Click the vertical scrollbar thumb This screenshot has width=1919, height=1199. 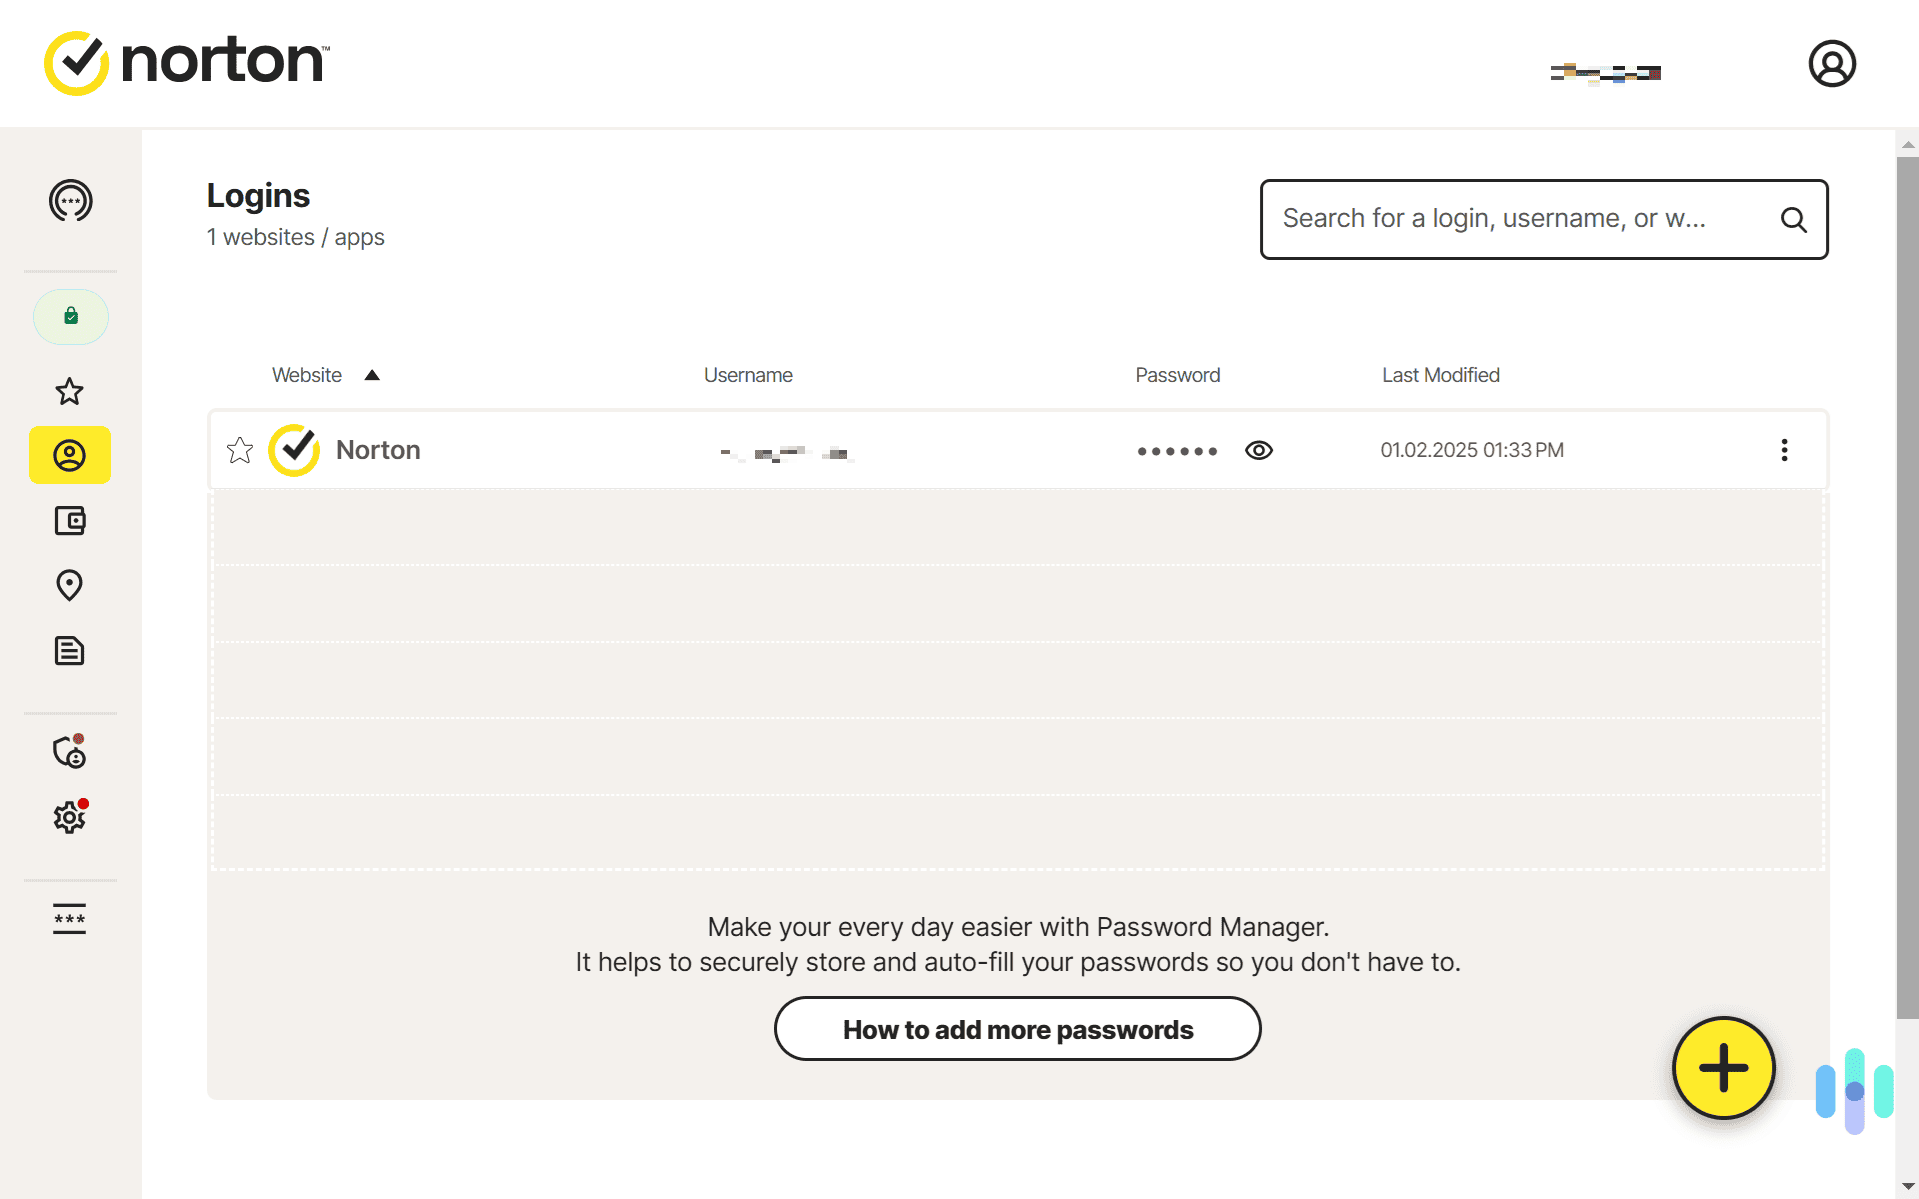tap(1908, 588)
